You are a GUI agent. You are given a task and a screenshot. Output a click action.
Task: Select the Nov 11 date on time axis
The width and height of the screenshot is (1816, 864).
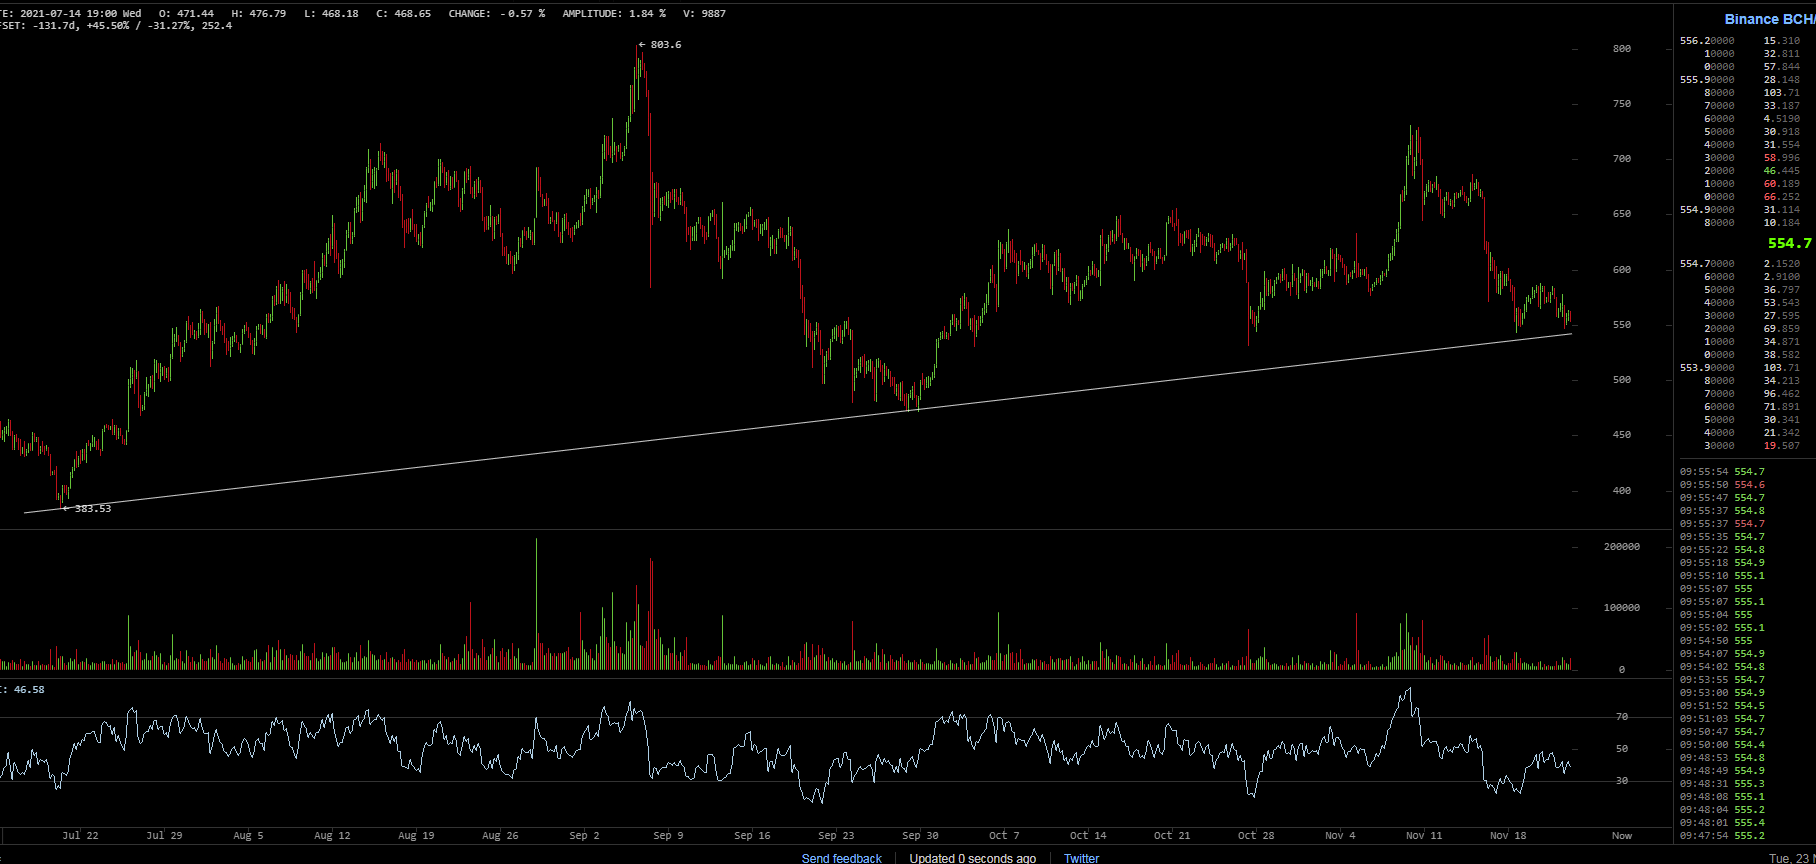(1424, 835)
